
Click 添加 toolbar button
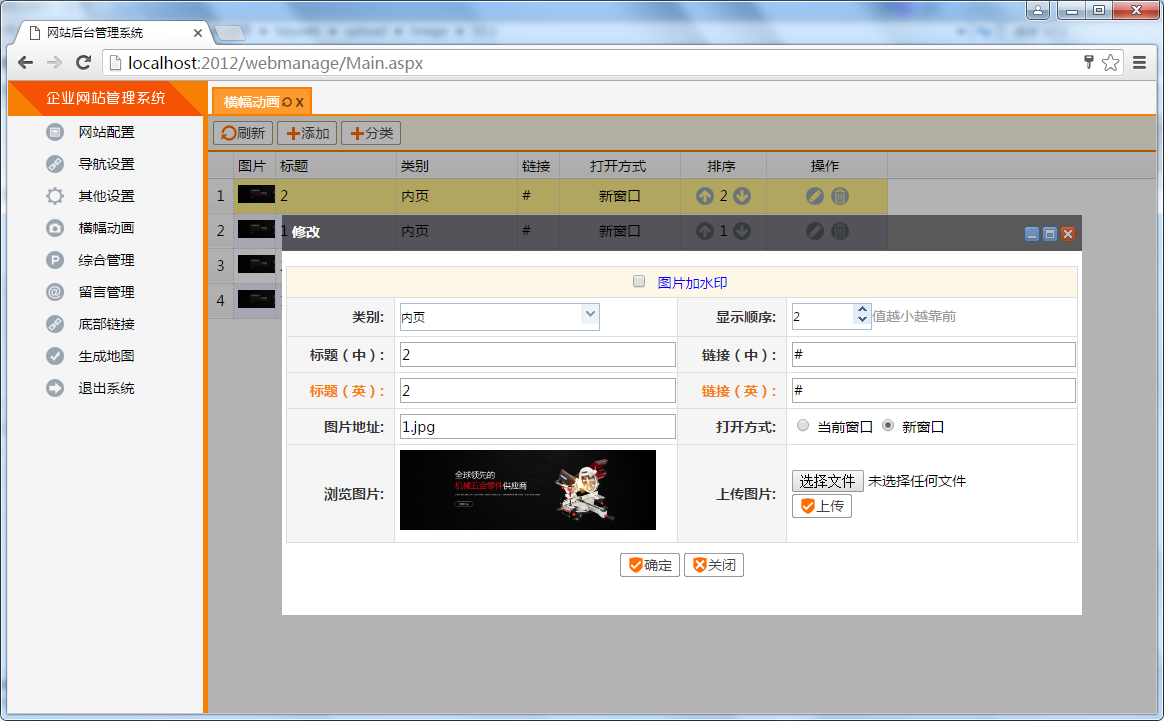tap(307, 133)
